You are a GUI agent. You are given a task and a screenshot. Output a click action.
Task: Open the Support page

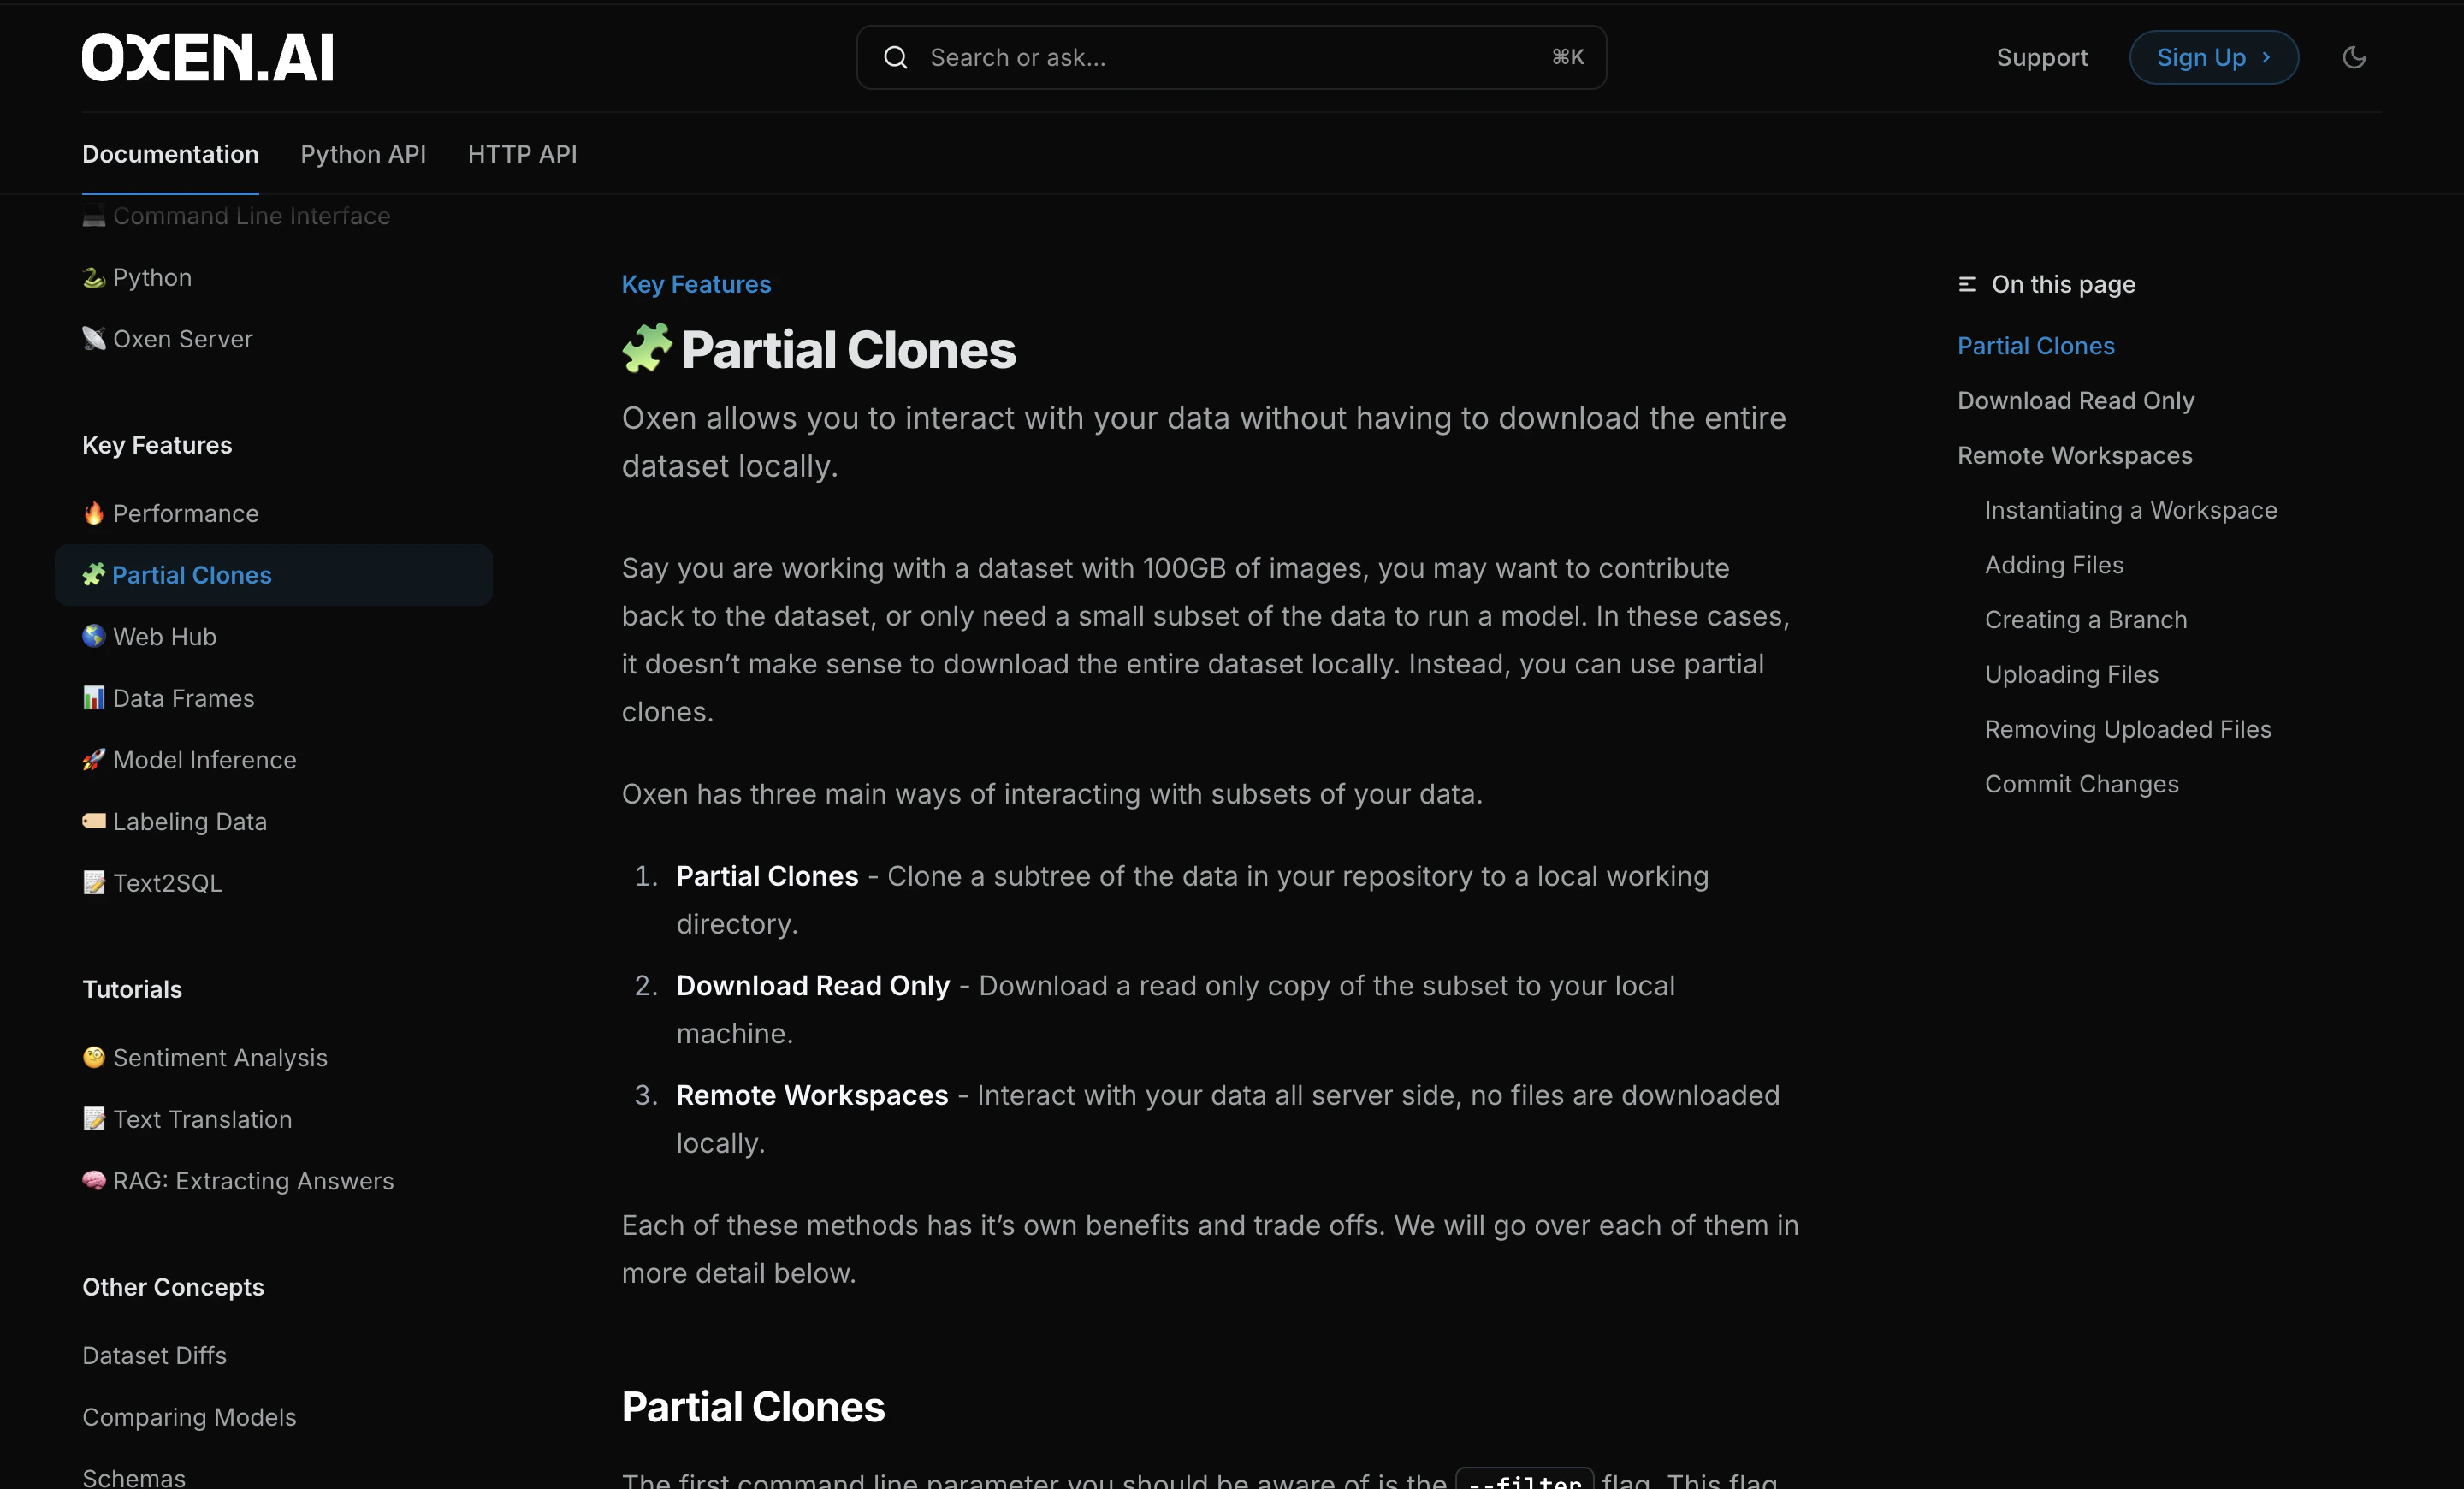point(2042,57)
